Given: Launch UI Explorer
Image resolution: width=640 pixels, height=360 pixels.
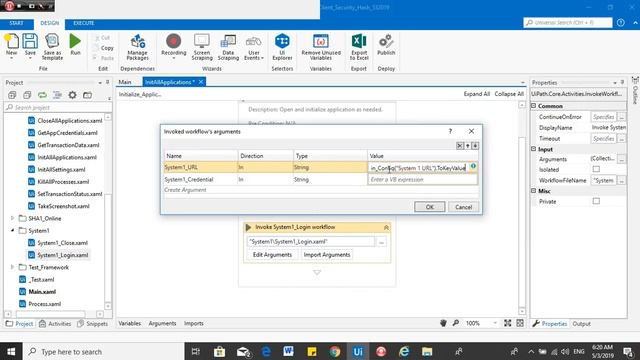Looking at the screenshot, I should coord(282,47).
